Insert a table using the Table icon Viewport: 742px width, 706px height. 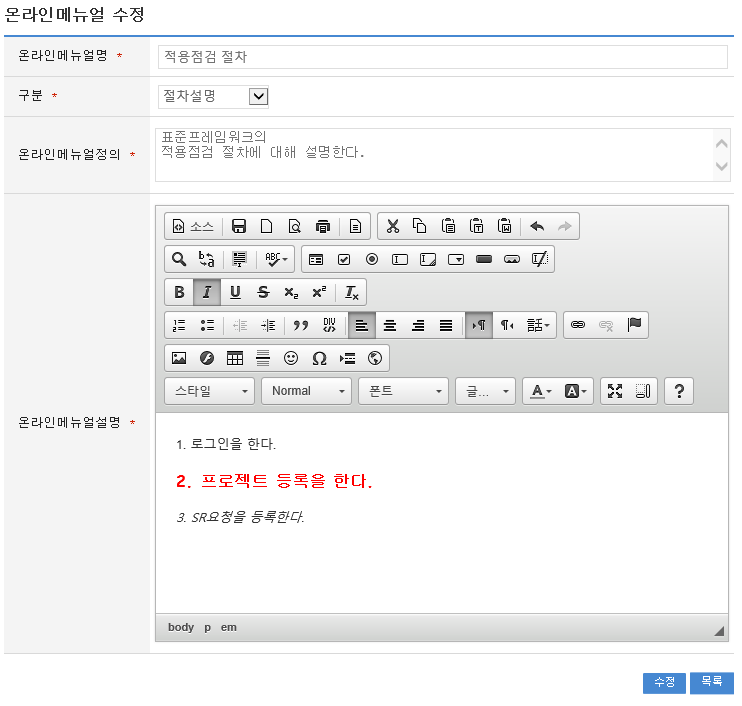point(235,358)
